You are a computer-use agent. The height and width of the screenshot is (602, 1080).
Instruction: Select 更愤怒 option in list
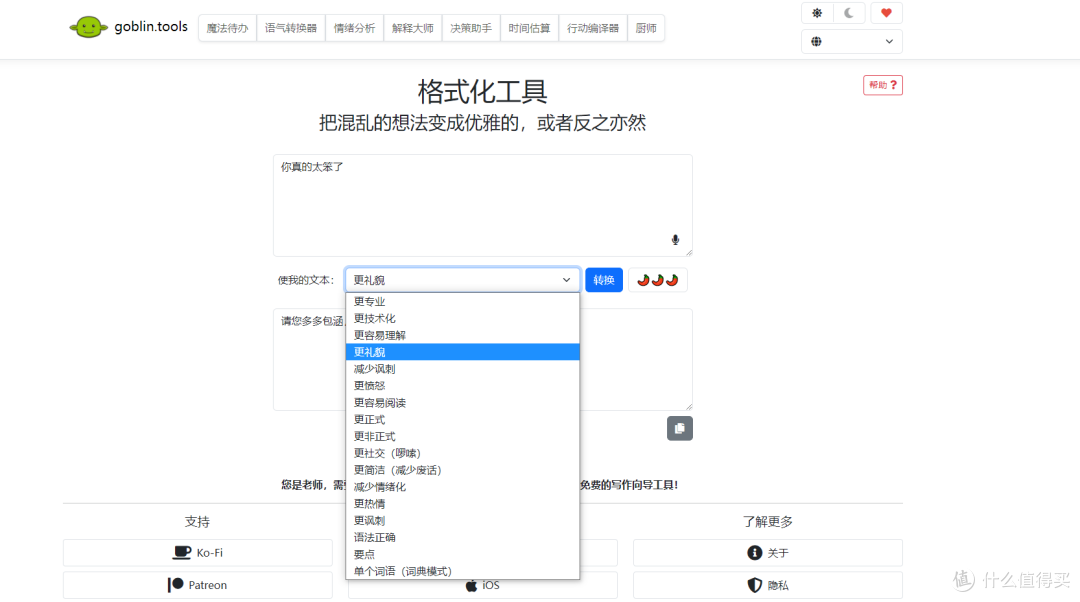click(x=462, y=386)
